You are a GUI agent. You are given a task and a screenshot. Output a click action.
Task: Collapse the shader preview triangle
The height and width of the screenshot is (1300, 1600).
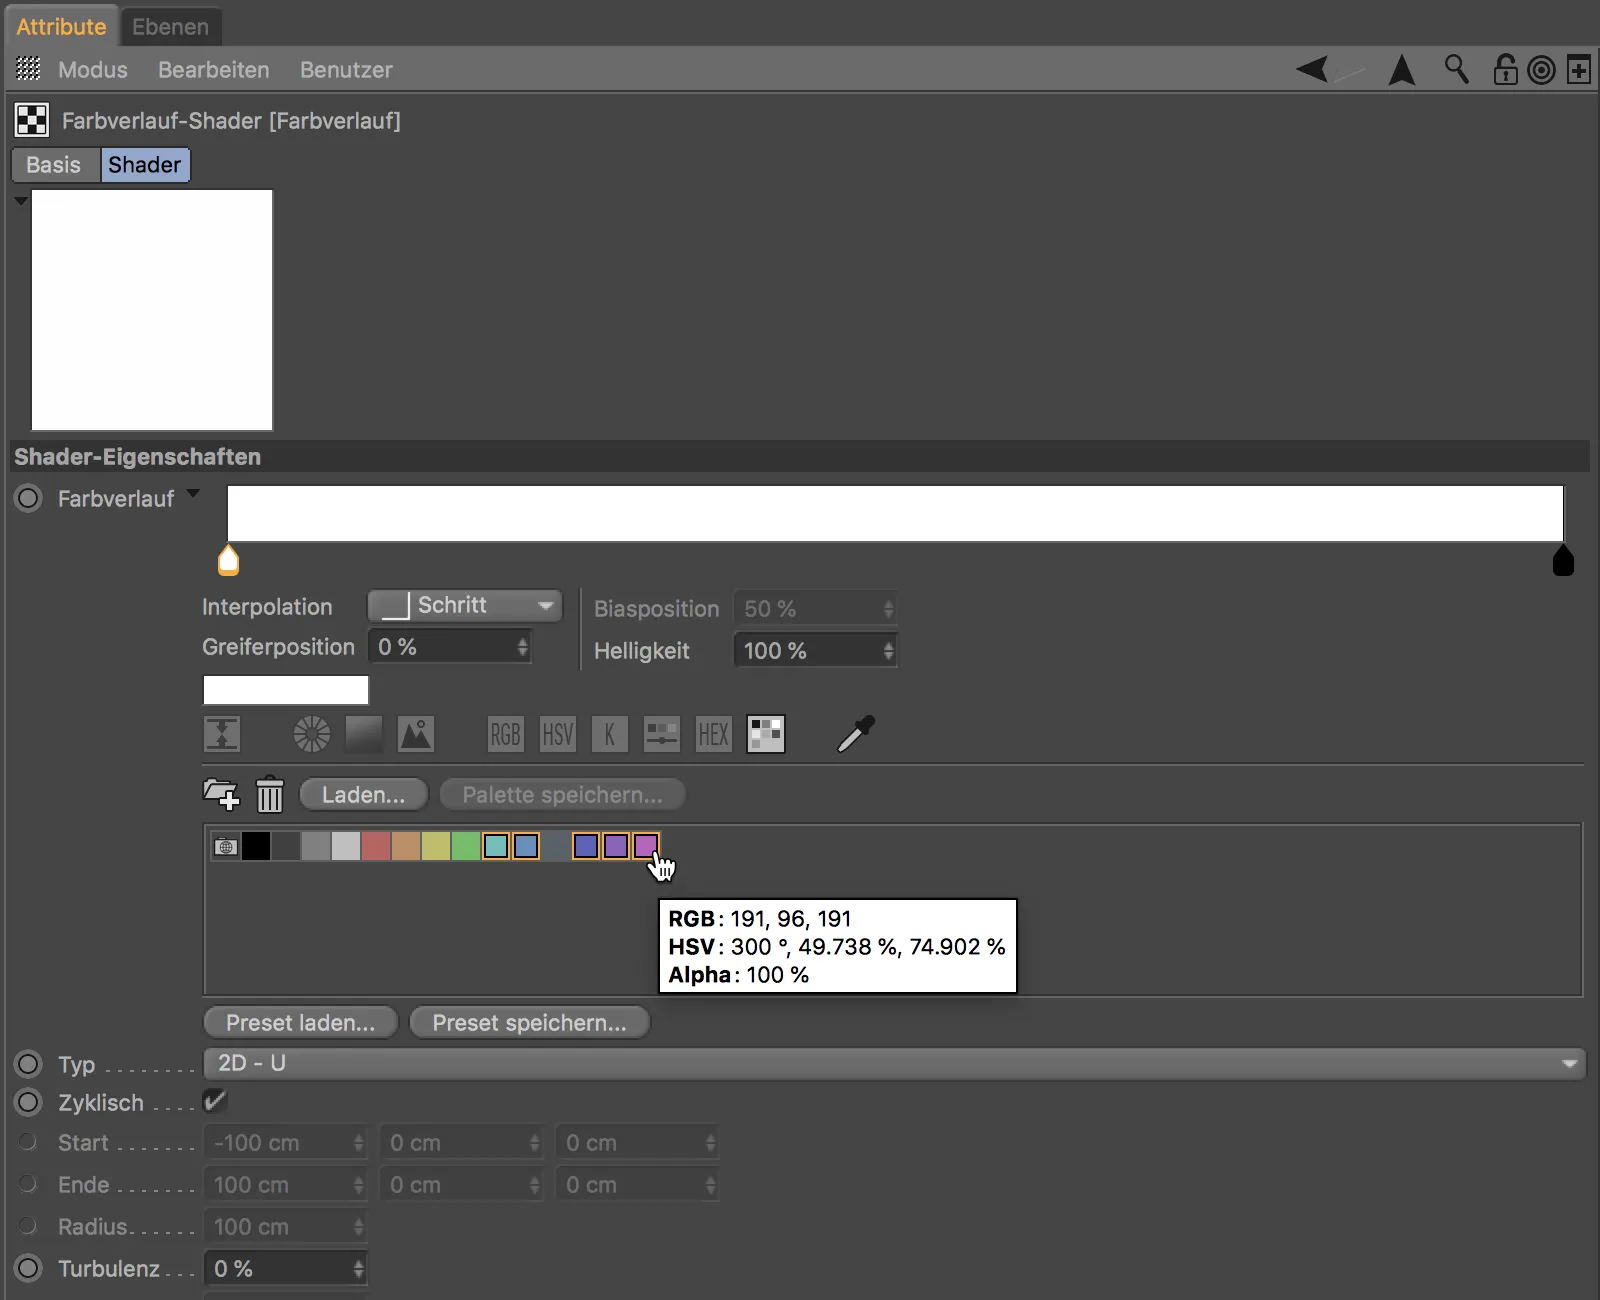(20, 200)
